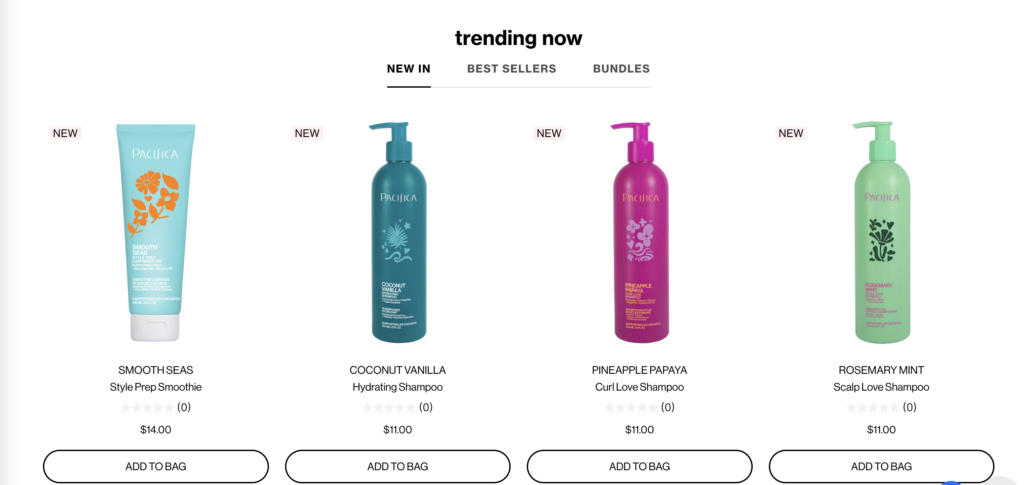Screen dimensions: 1024x485
Task: Click the star rating under Style Prep Smoothie
Action: pyautogui.click(x=147, y=407)
